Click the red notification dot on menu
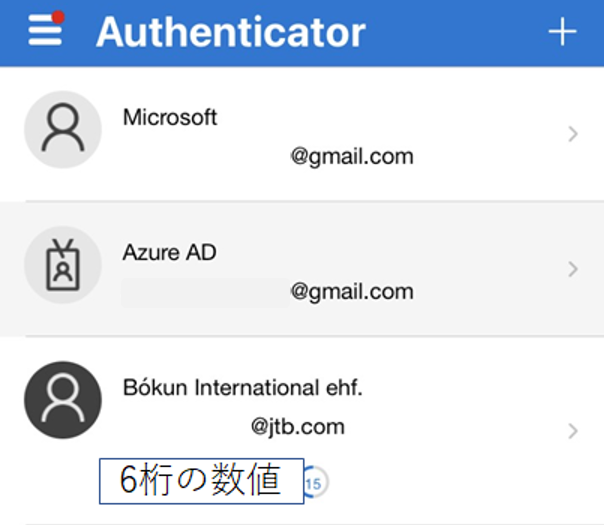 point(58,17)
